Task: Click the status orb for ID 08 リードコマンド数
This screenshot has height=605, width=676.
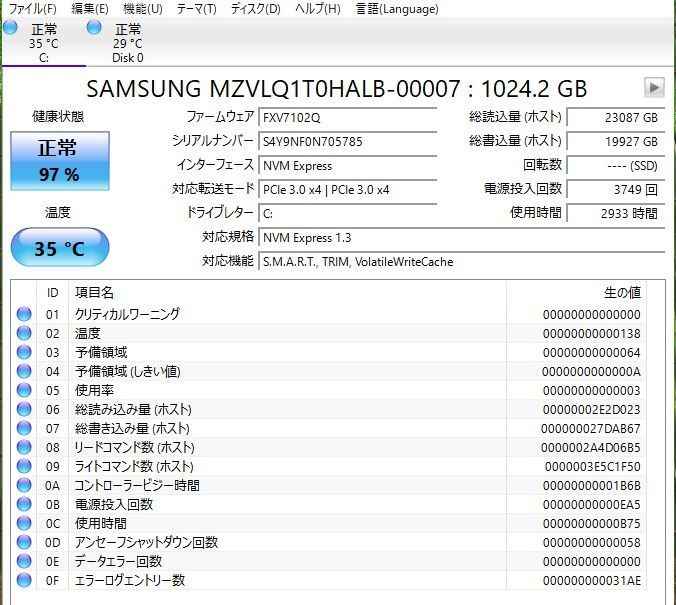Action: (x=24, y=447)
